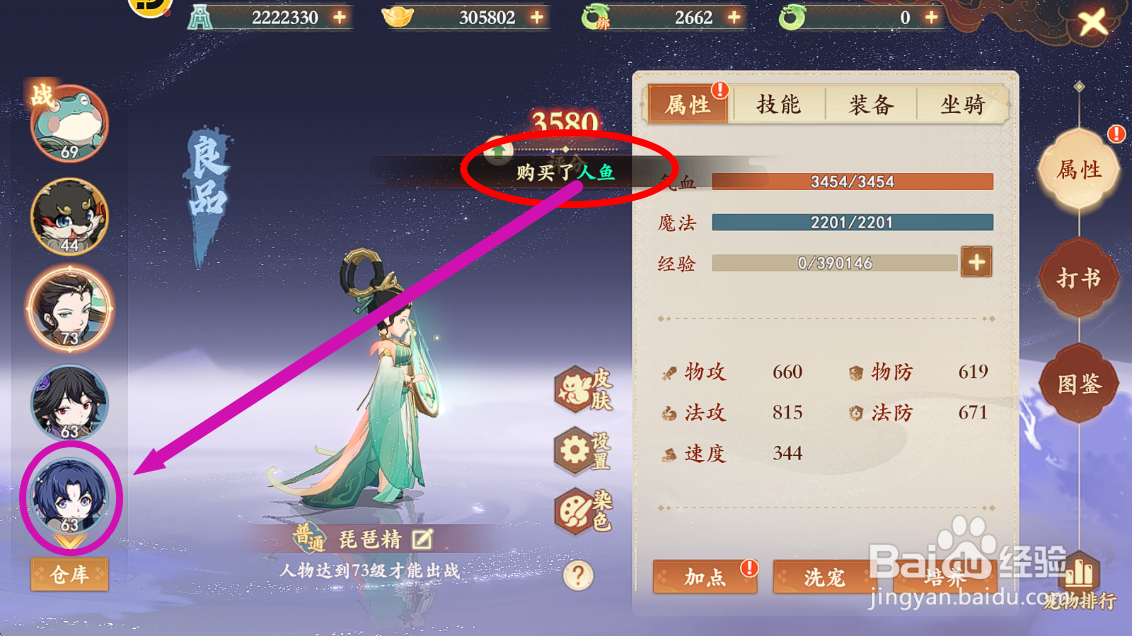Viewport: 1132px width, 636px height.
Task: Open the 打书 side menu
Action: click(1079, 278)
